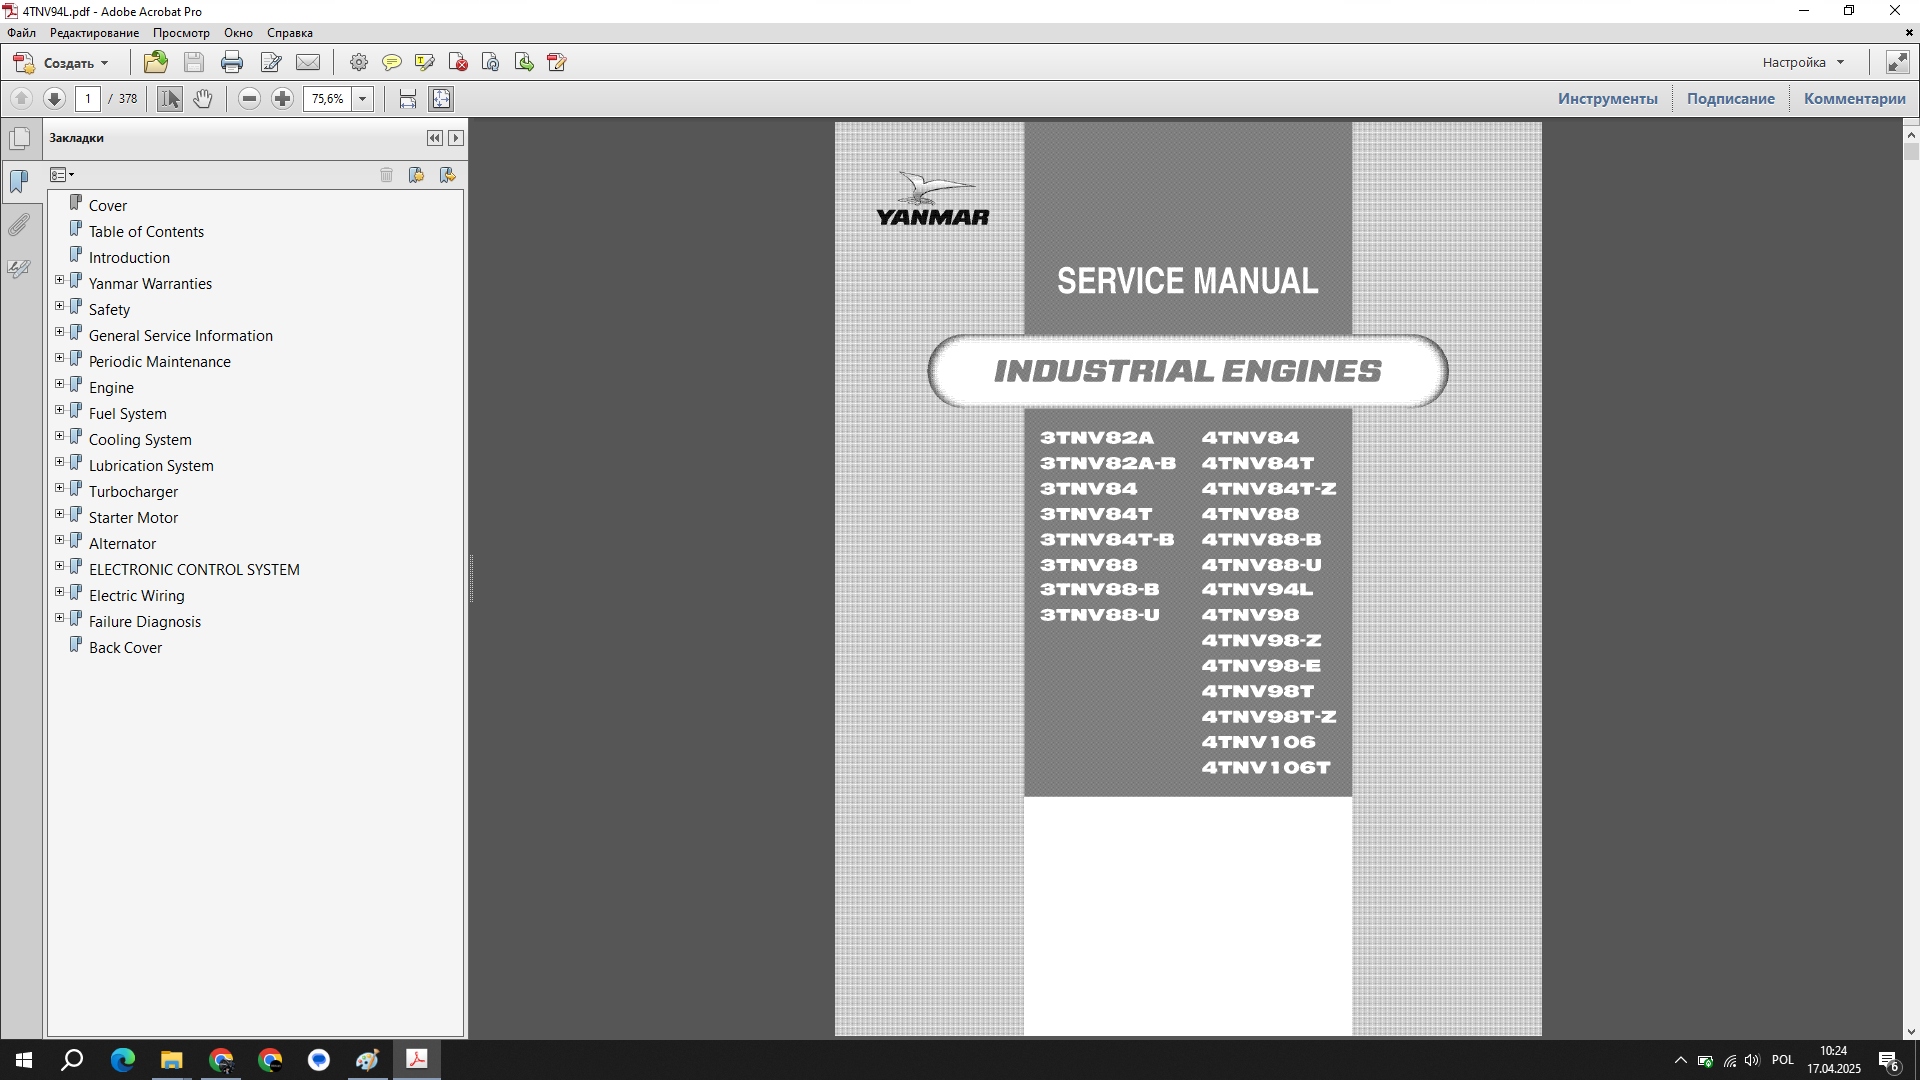Expand the Fuel System bookmark
The image size is (1920, 1080).
(x=59, y=410)
